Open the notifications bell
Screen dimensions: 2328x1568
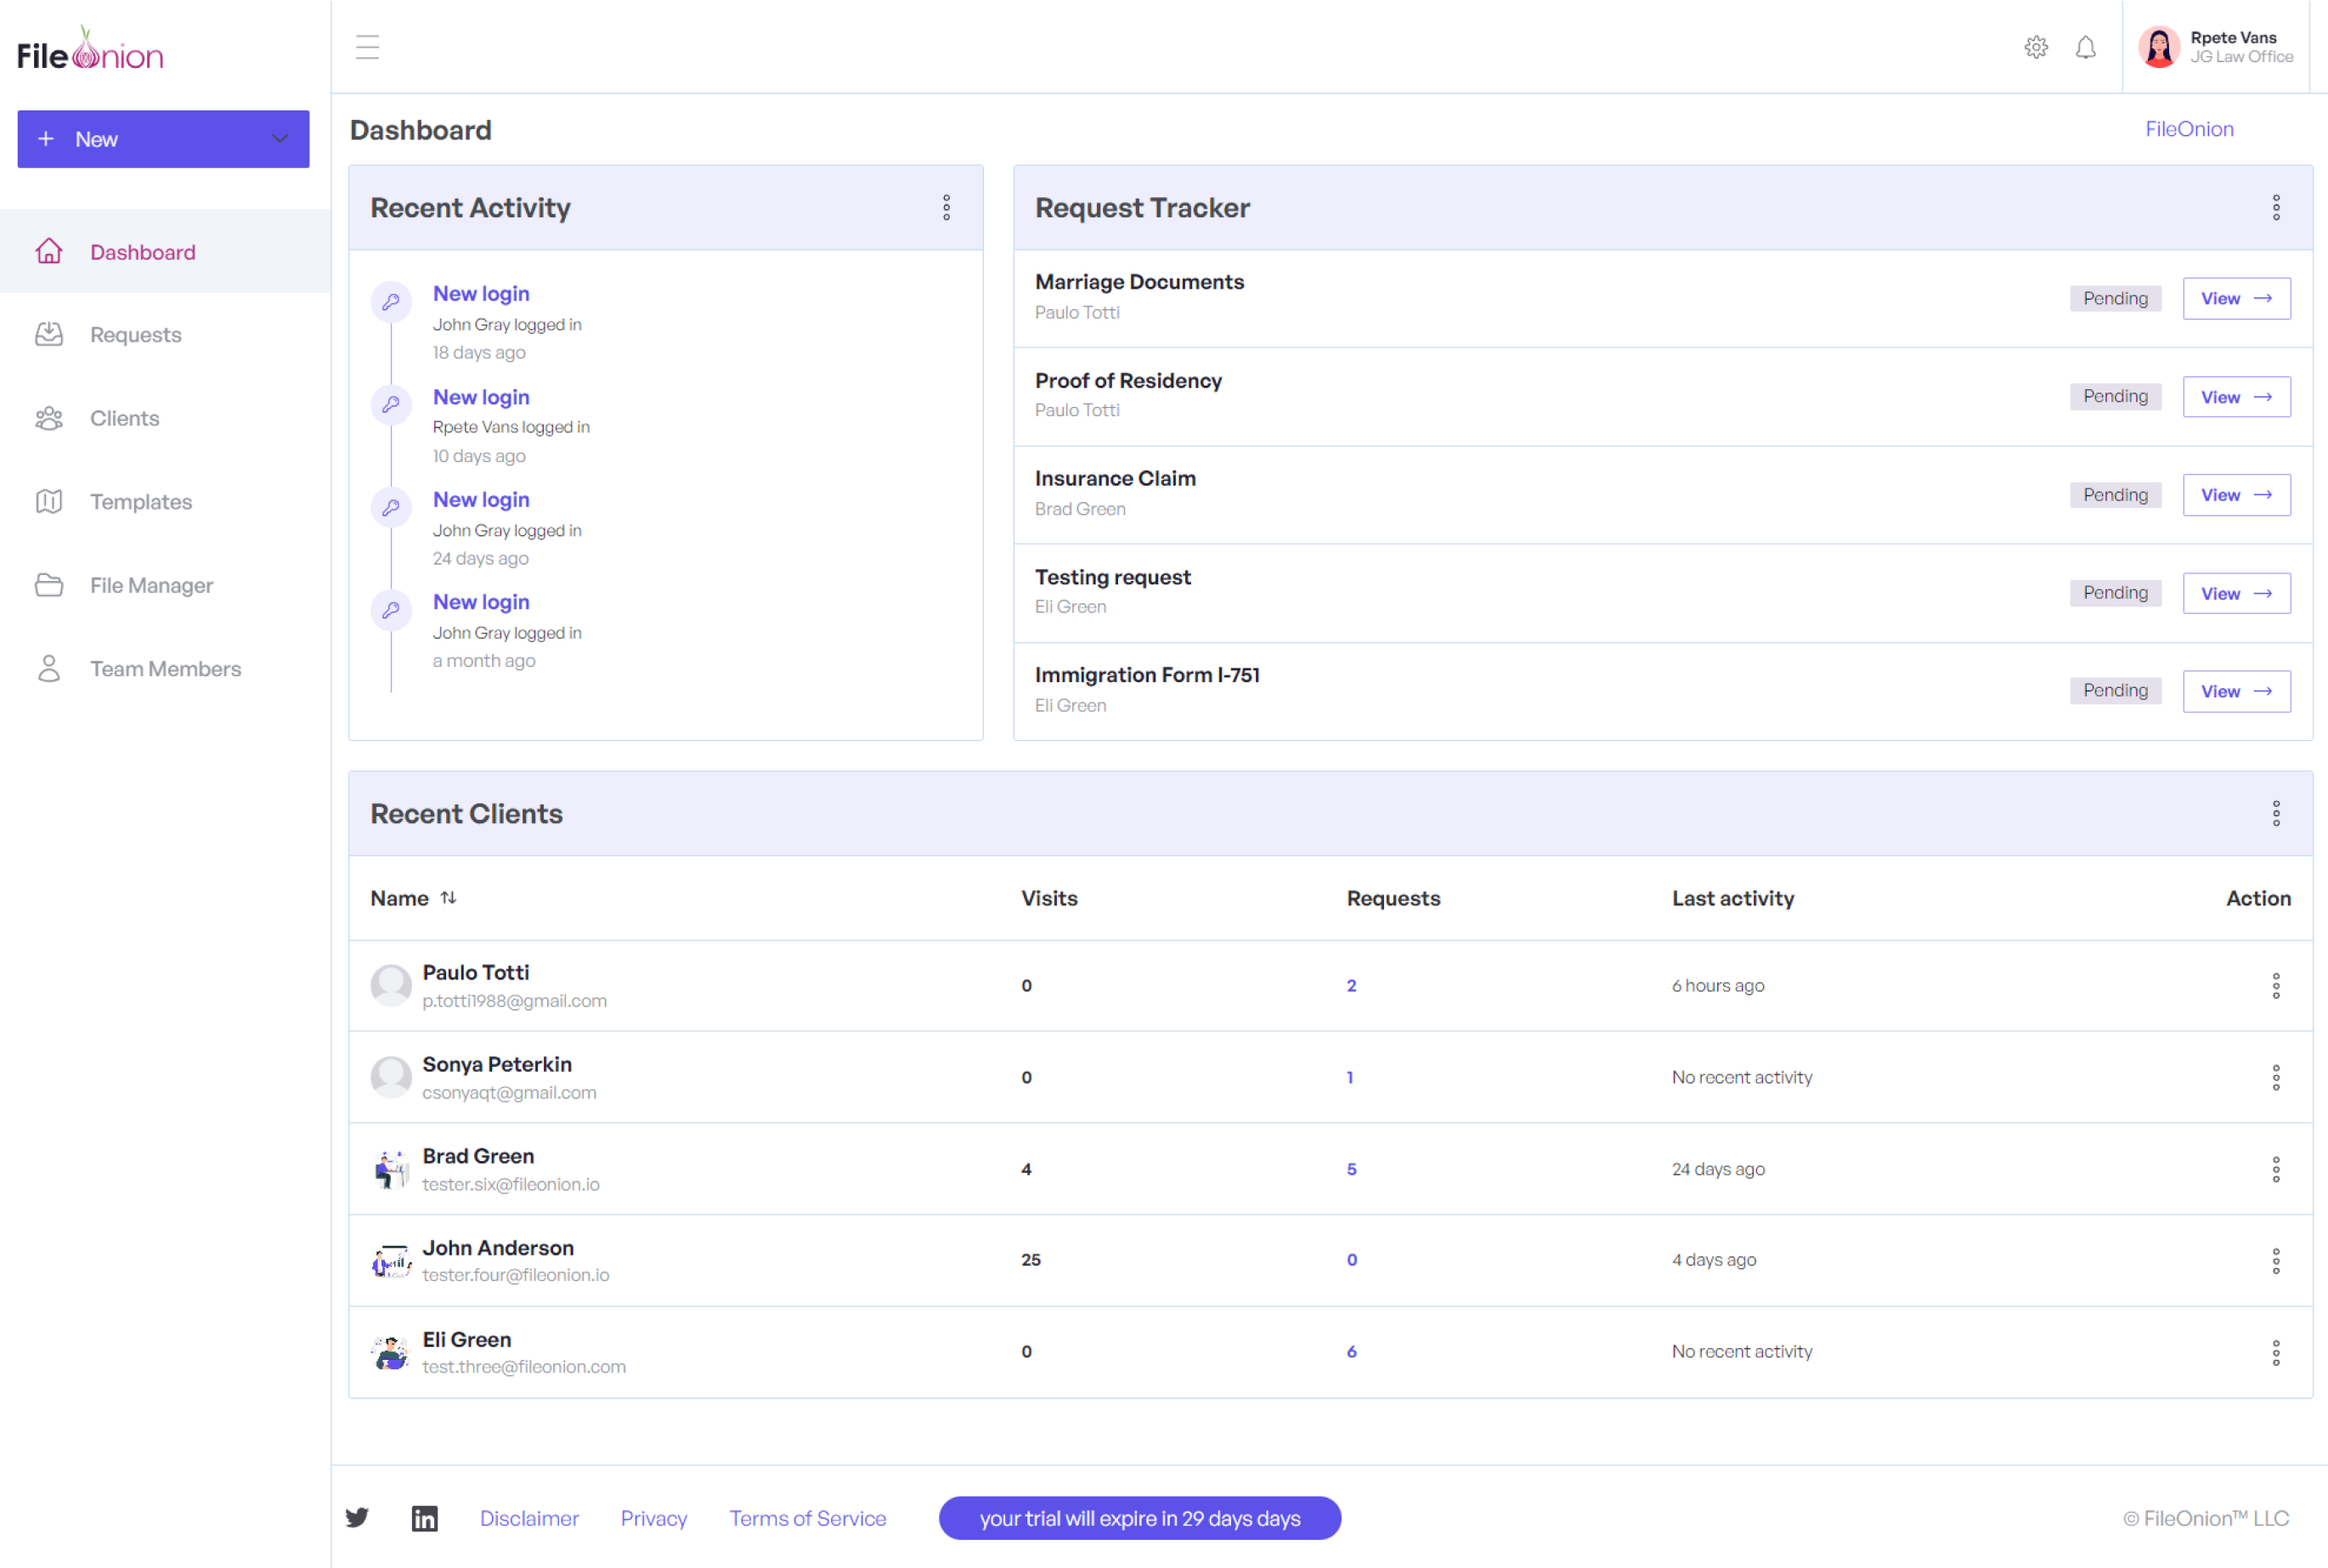2085,47
